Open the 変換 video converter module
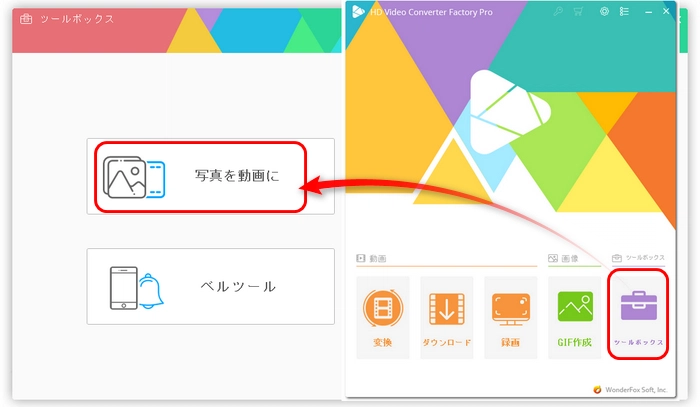The width and height of the screenshot is (700, 407). [382, 318]
